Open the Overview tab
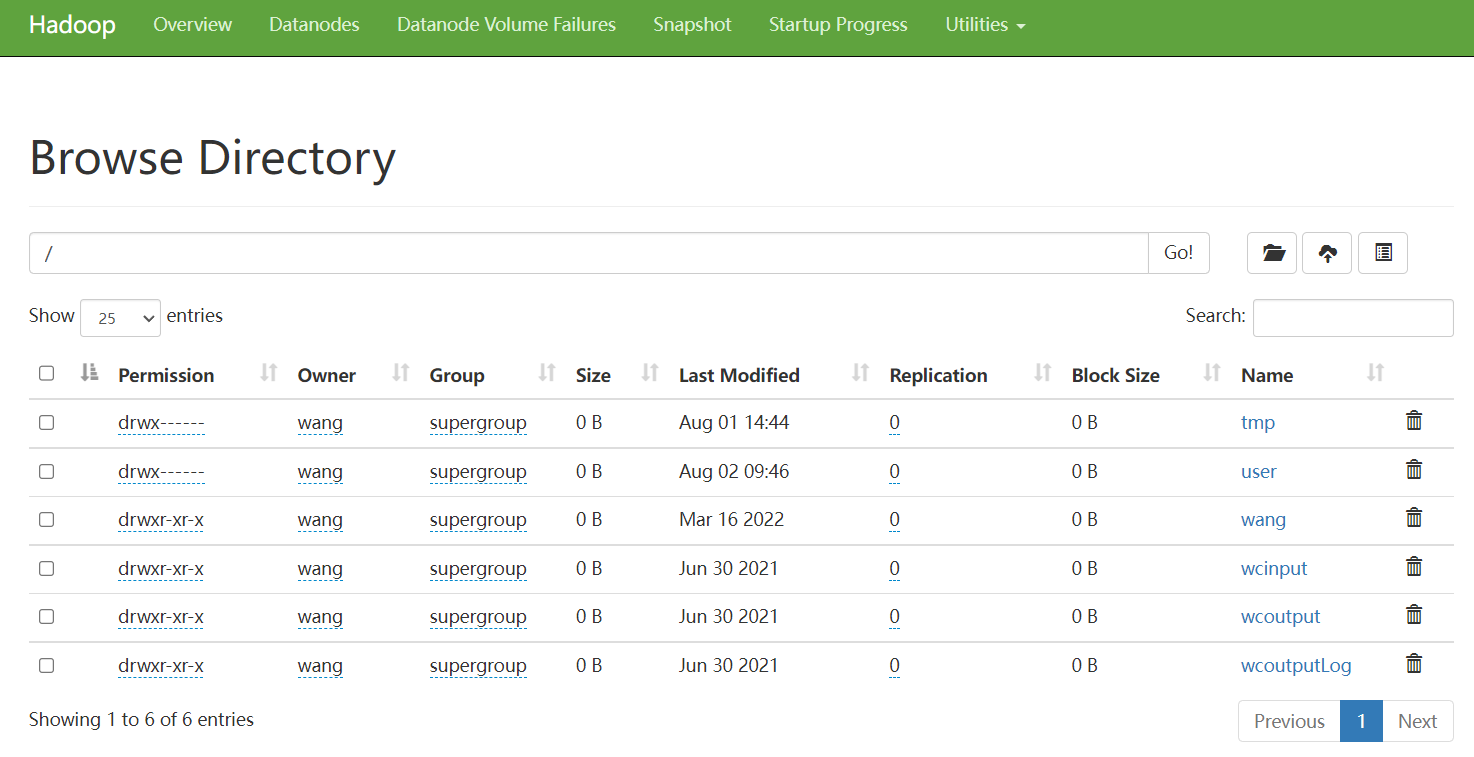Viewport: 1474px width, 757px height. (192, 25)
